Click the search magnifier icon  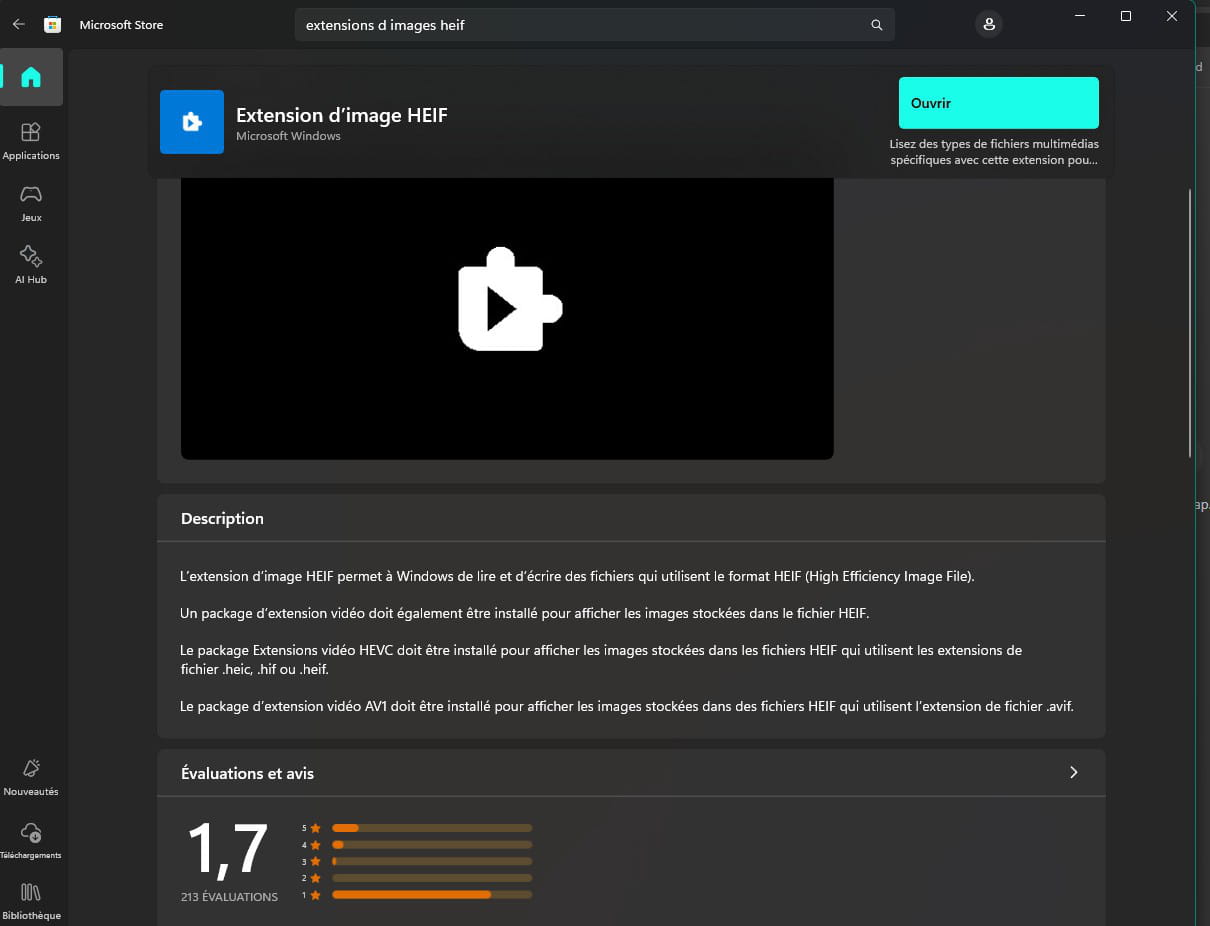pos(876,25)
